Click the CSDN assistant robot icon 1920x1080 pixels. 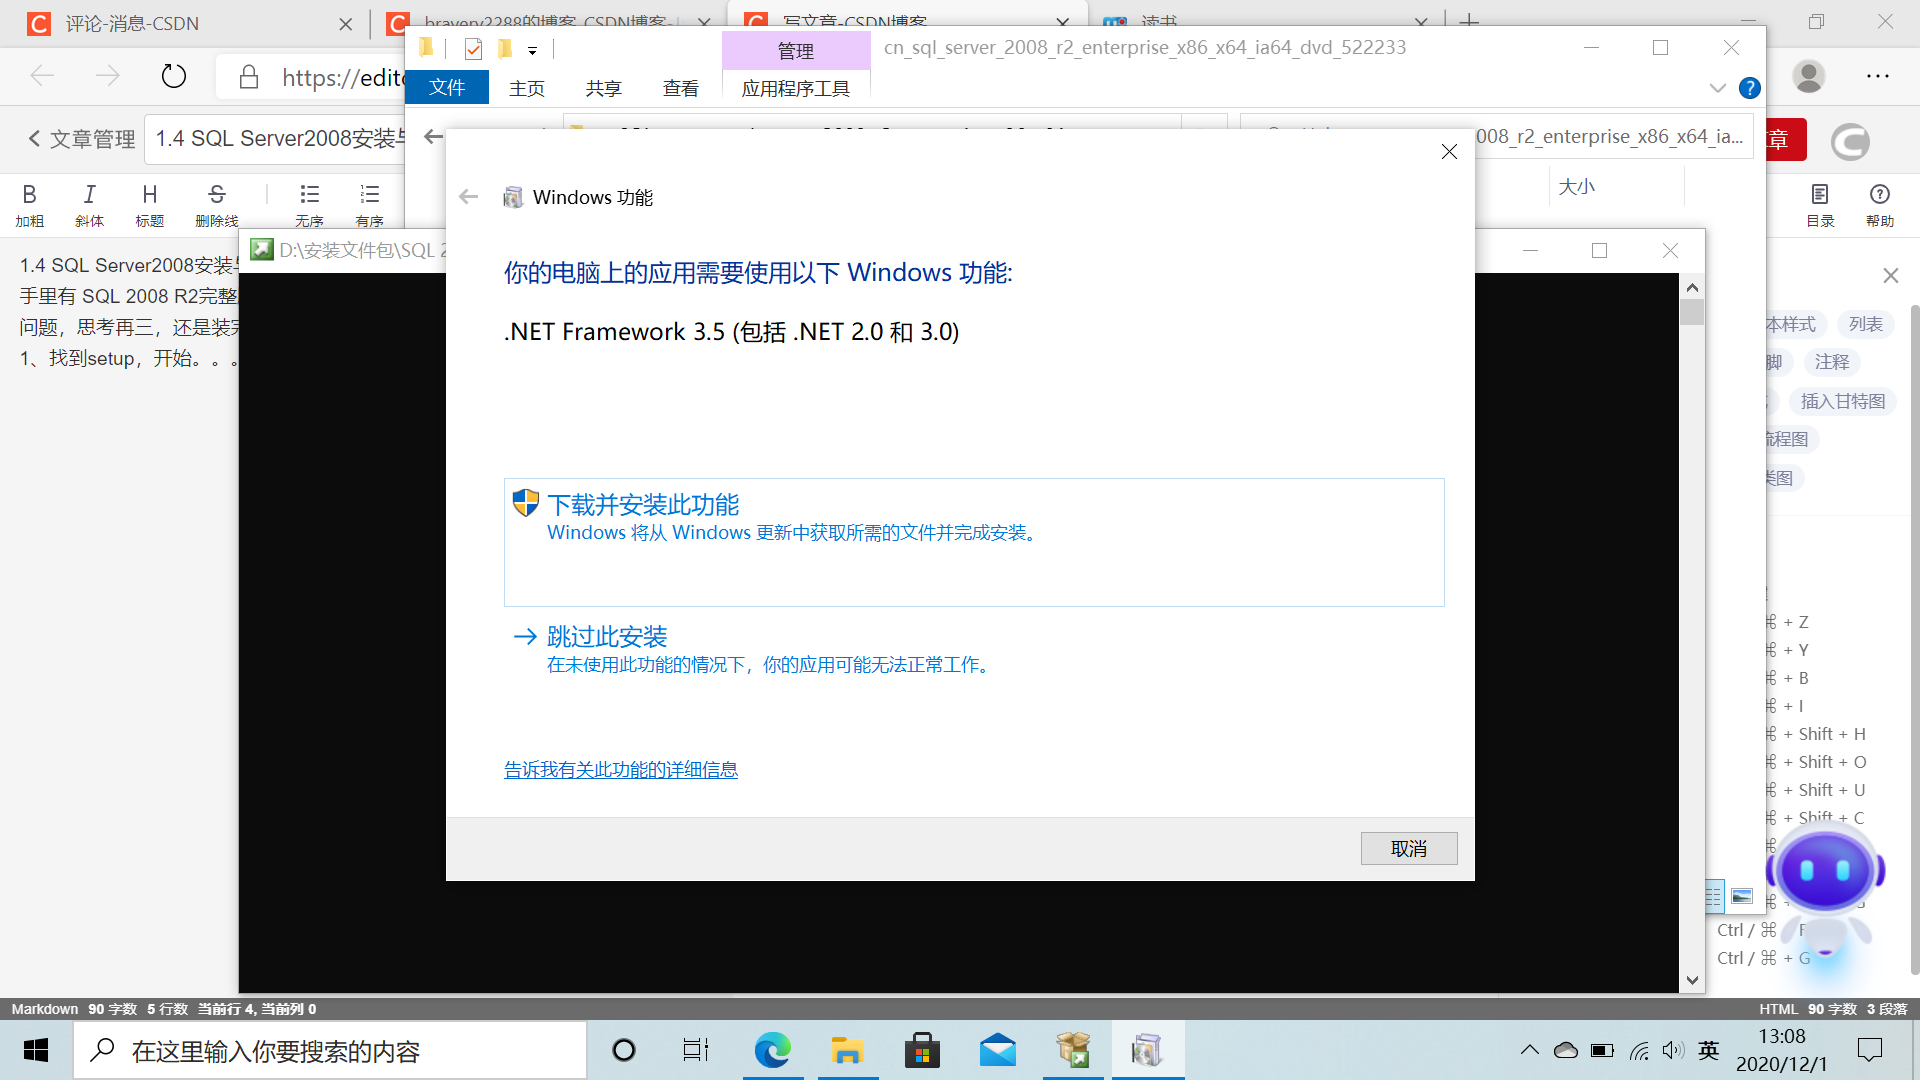(1825, 890)
